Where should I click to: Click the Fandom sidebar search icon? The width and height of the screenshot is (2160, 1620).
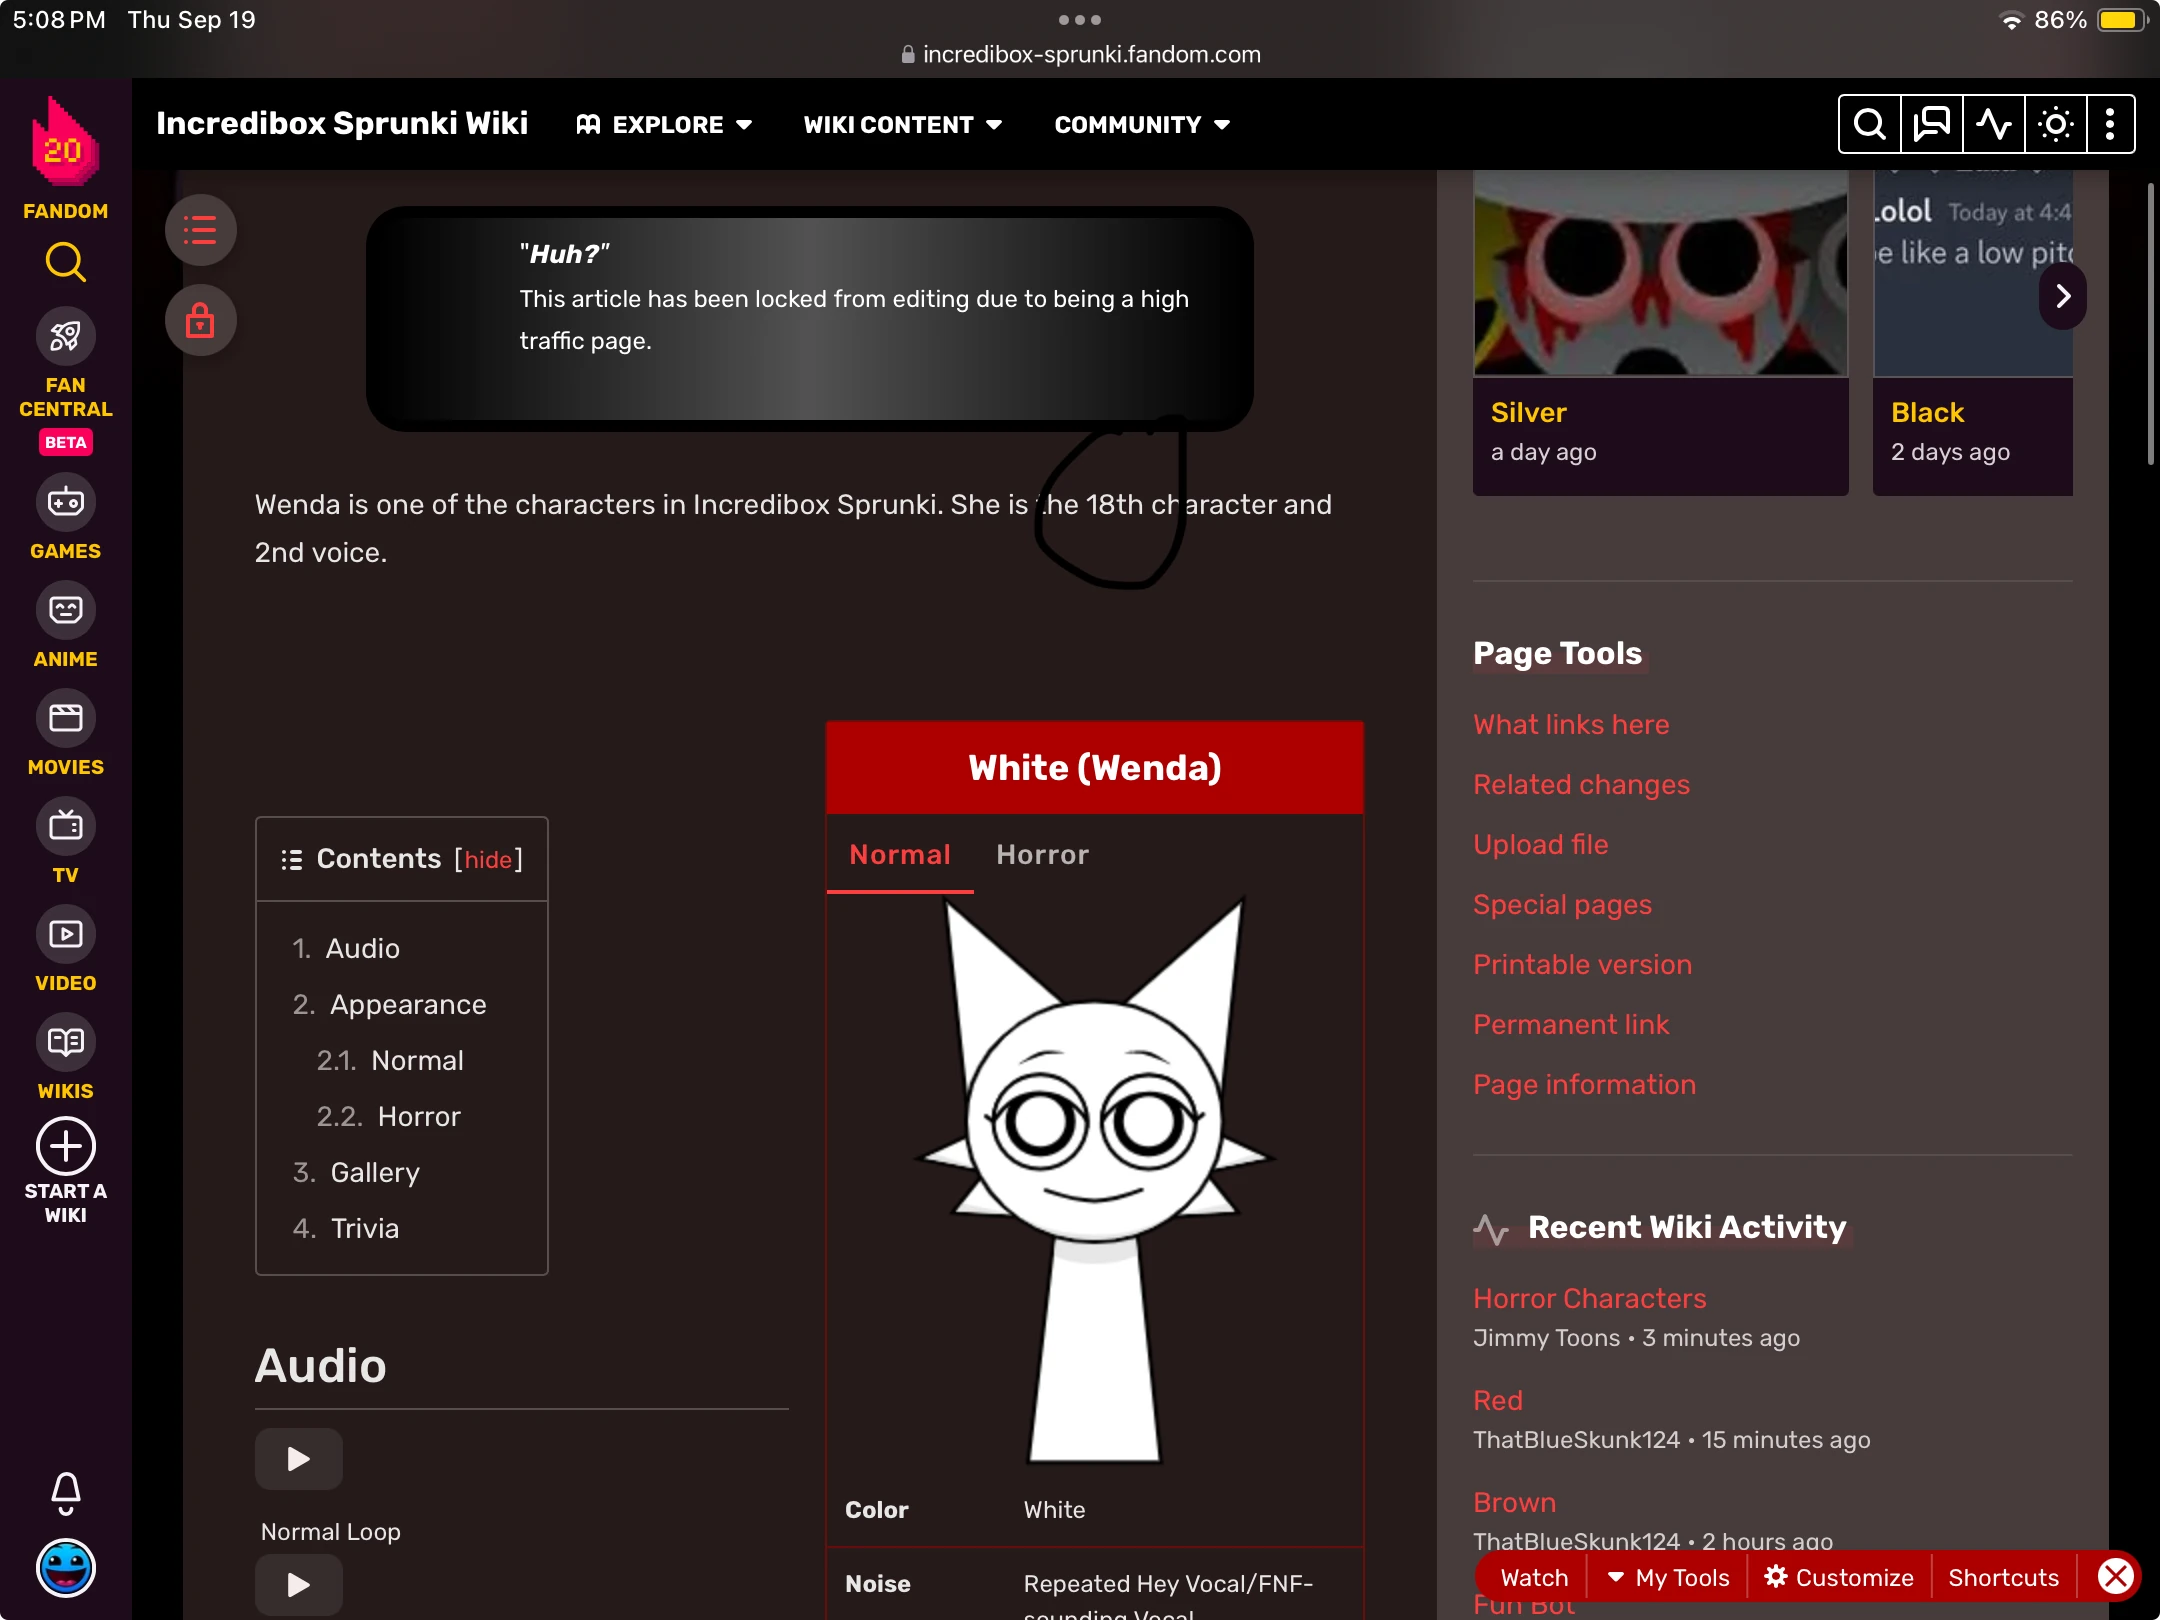click(x=65, y=262)
